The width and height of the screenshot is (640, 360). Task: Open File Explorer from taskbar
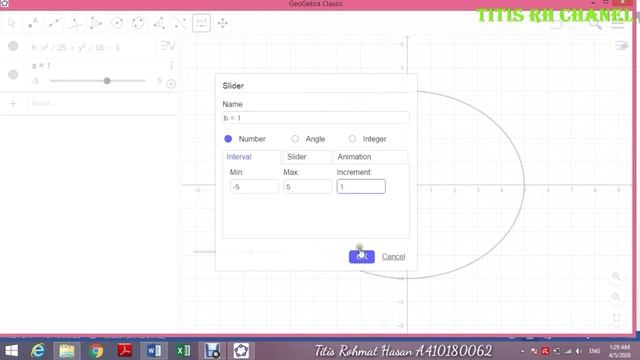pyautogui.click(x=67, y=351)
